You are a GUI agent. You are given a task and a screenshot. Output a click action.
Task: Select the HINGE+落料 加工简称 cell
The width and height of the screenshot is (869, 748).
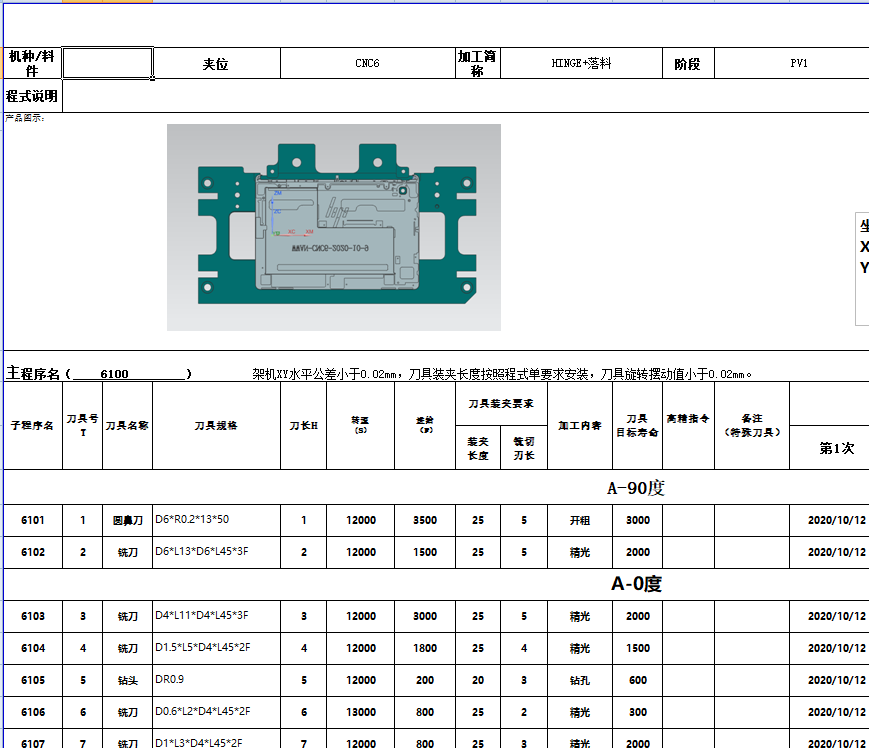(582, 62)
